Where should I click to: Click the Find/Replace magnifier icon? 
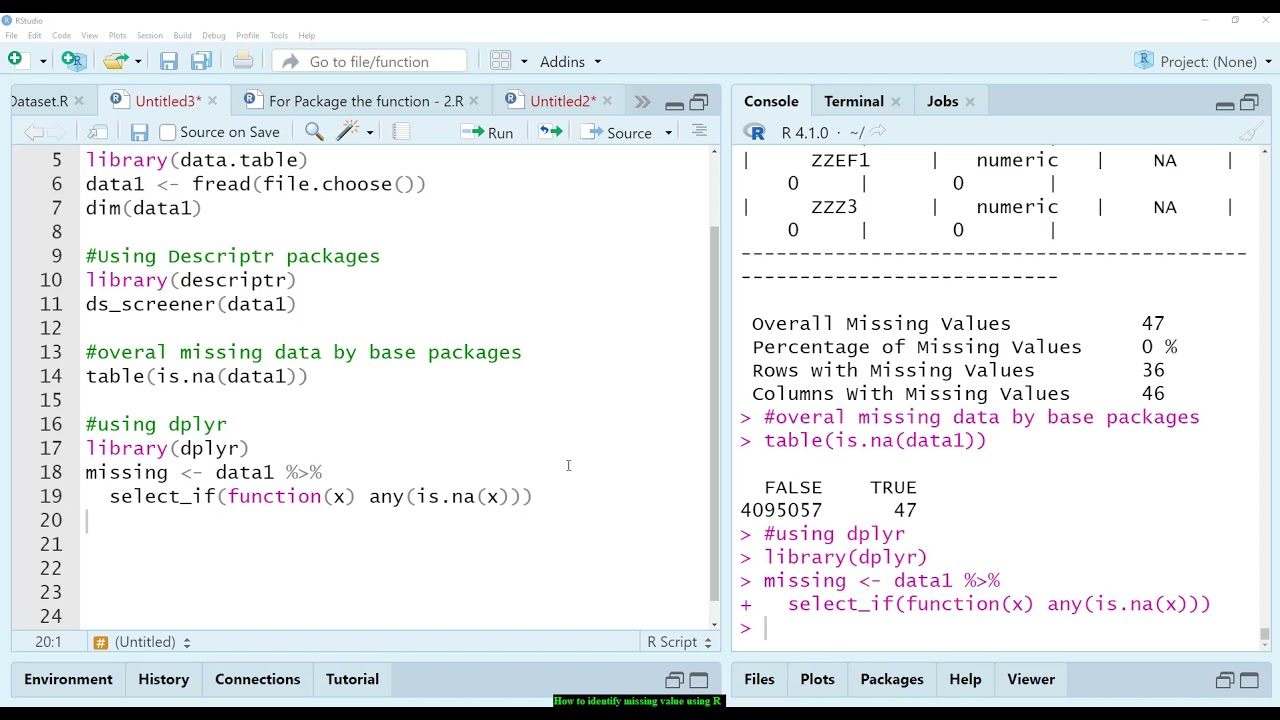pos(314,132)
